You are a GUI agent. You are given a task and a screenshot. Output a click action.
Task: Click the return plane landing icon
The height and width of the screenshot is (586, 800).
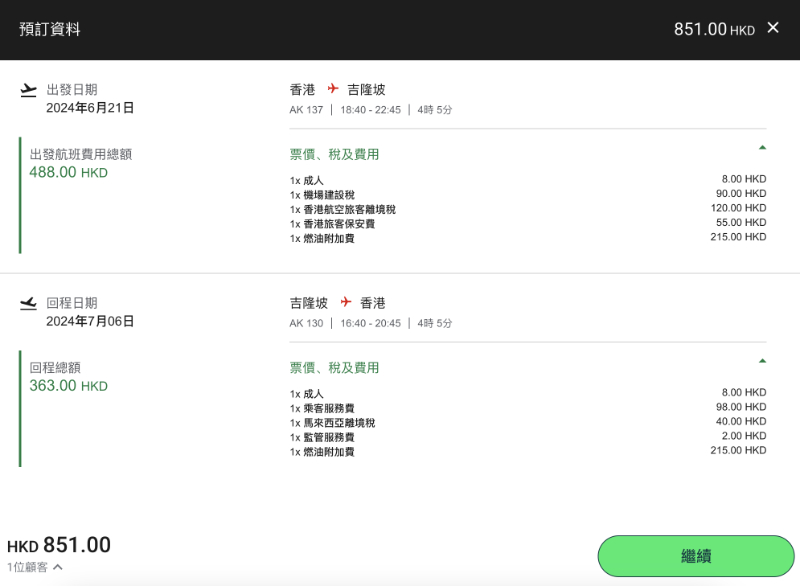coord(29,303)
